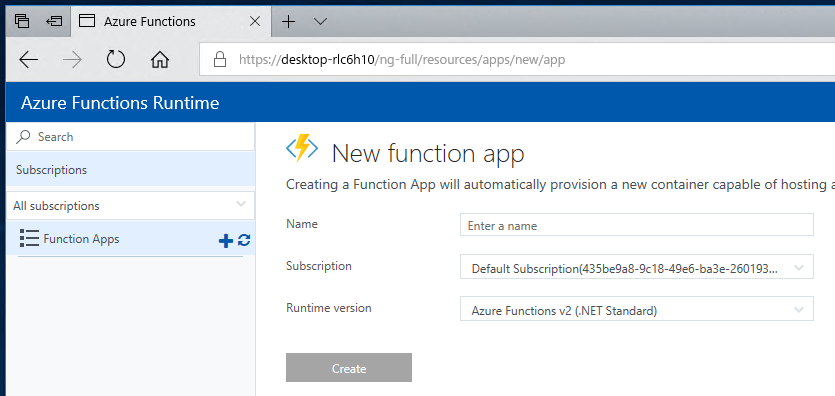Click the Subscription label
The width and height of the screenshot is (835, 396).
click(318, 266)
